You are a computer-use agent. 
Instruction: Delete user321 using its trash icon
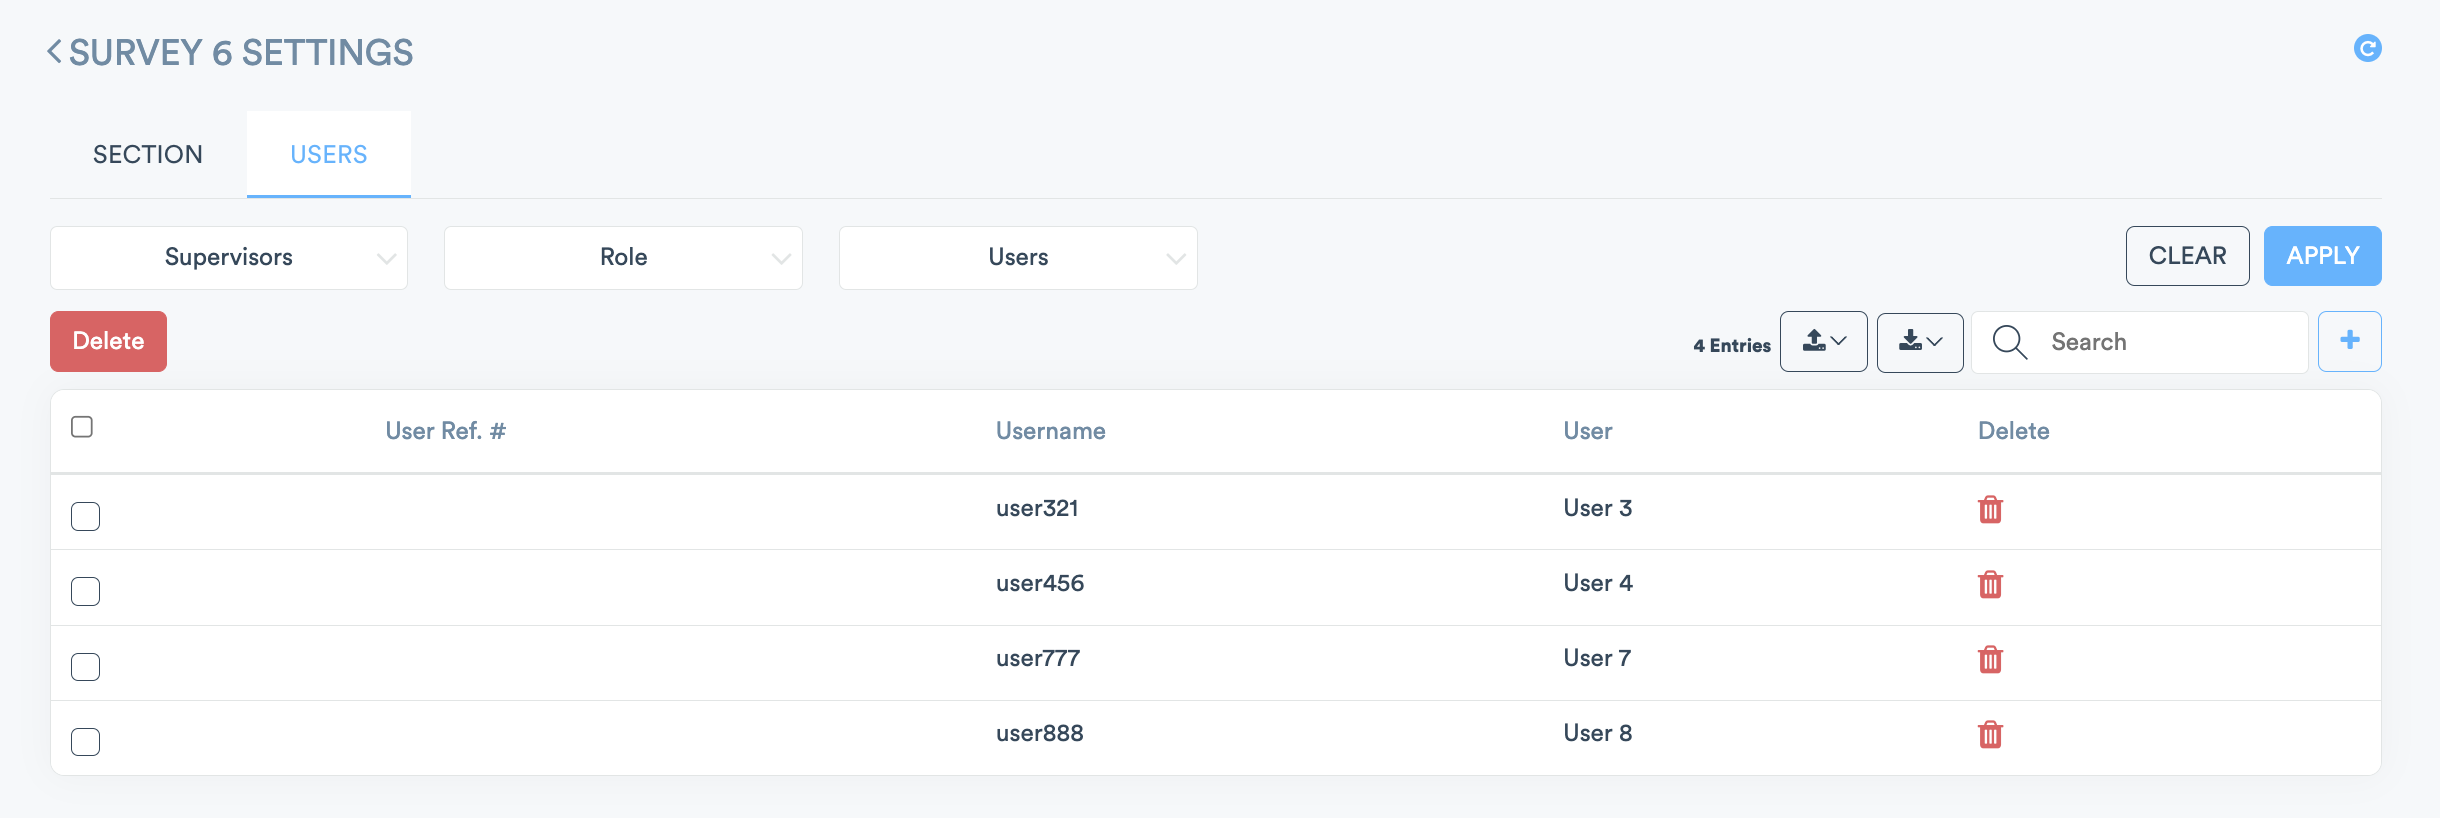1990,510
